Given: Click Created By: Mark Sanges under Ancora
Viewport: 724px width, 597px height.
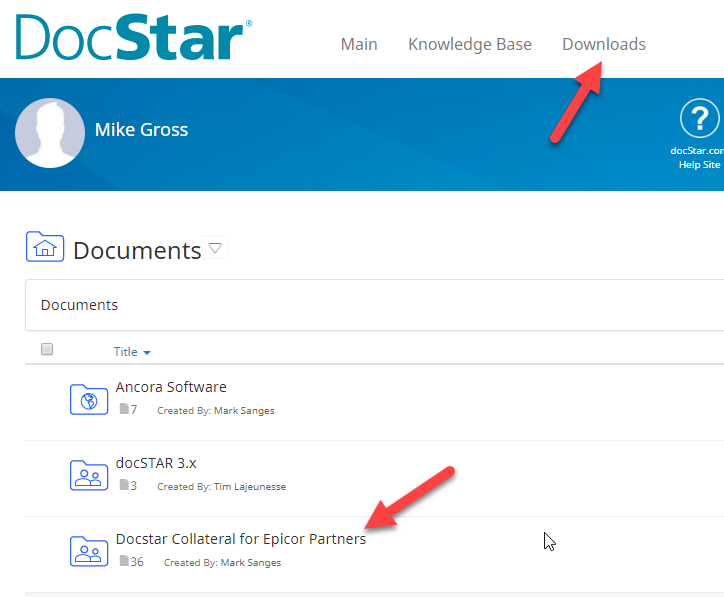Looking at the screenshot, I should [216, 410].
